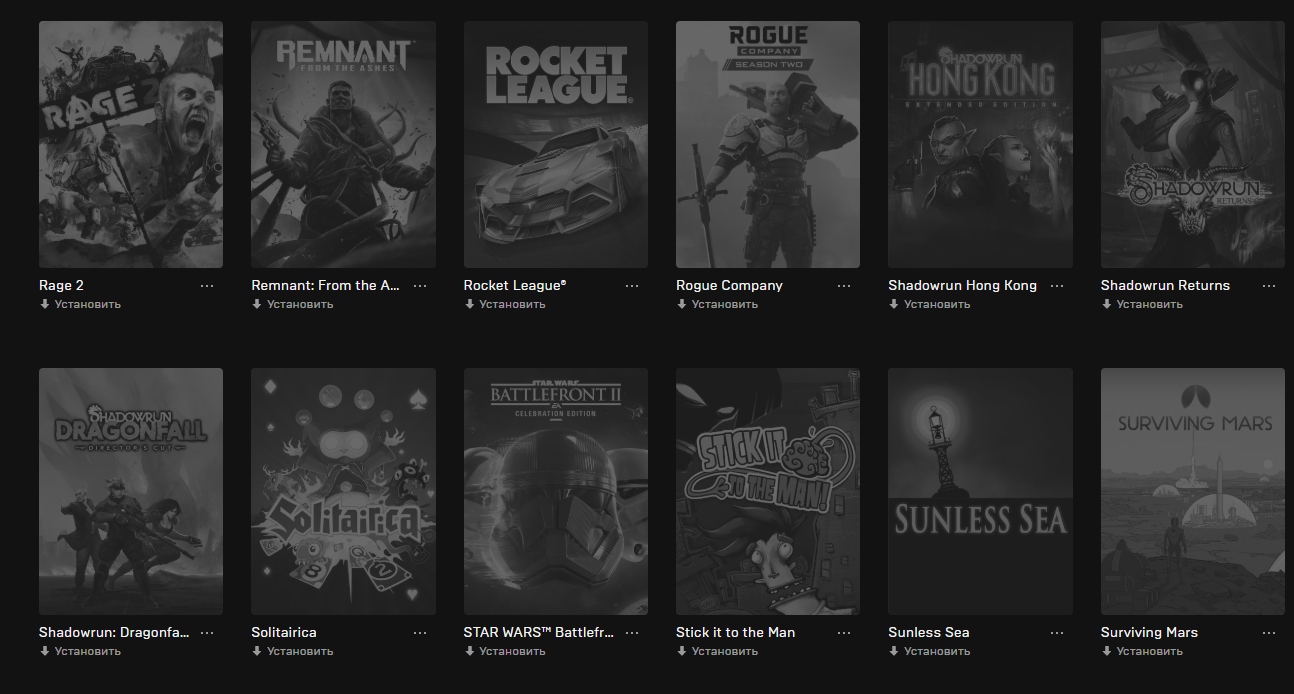1294x694 pixels.
Task: Install Rocket League via Установить
Action: [x=505, y=304]
